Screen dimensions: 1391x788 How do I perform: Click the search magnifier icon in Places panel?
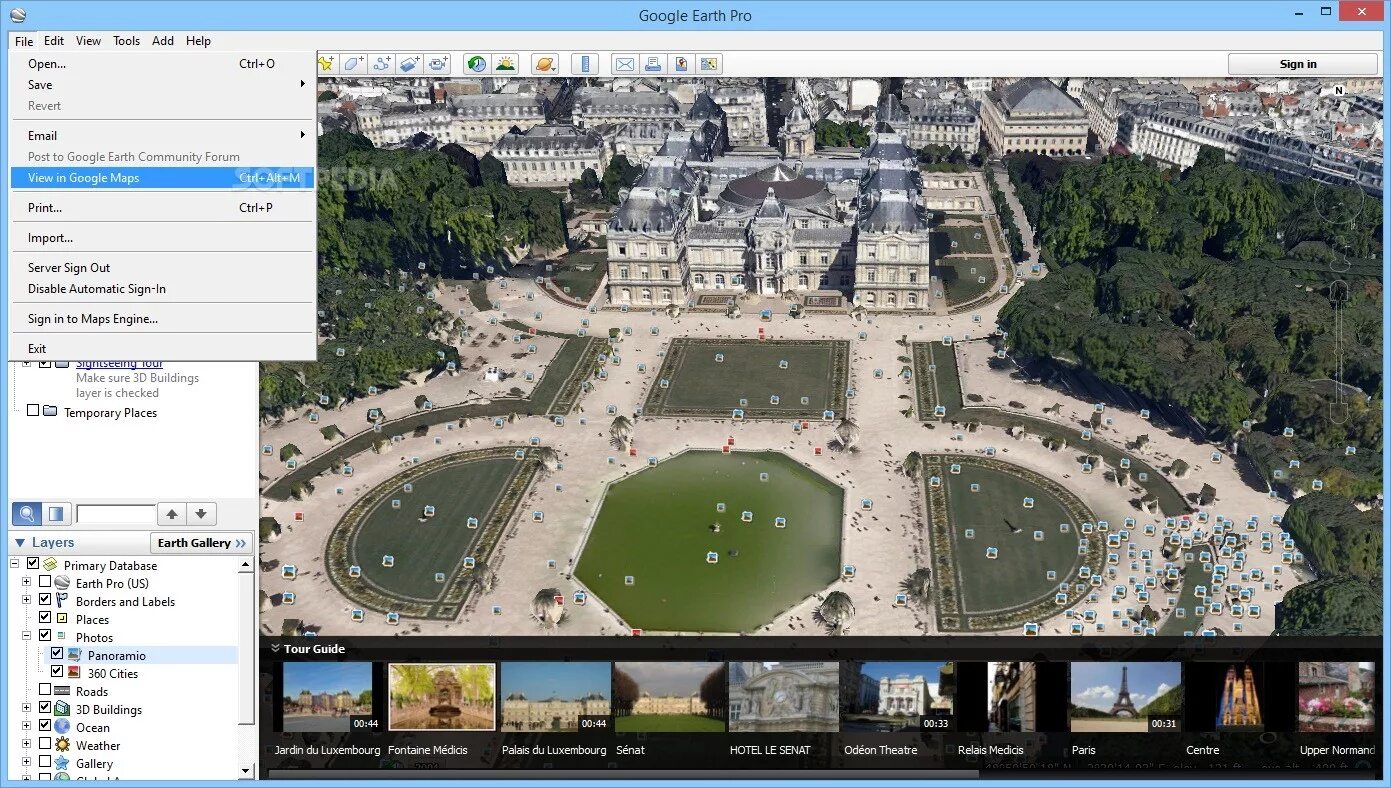tap(27, 514)
